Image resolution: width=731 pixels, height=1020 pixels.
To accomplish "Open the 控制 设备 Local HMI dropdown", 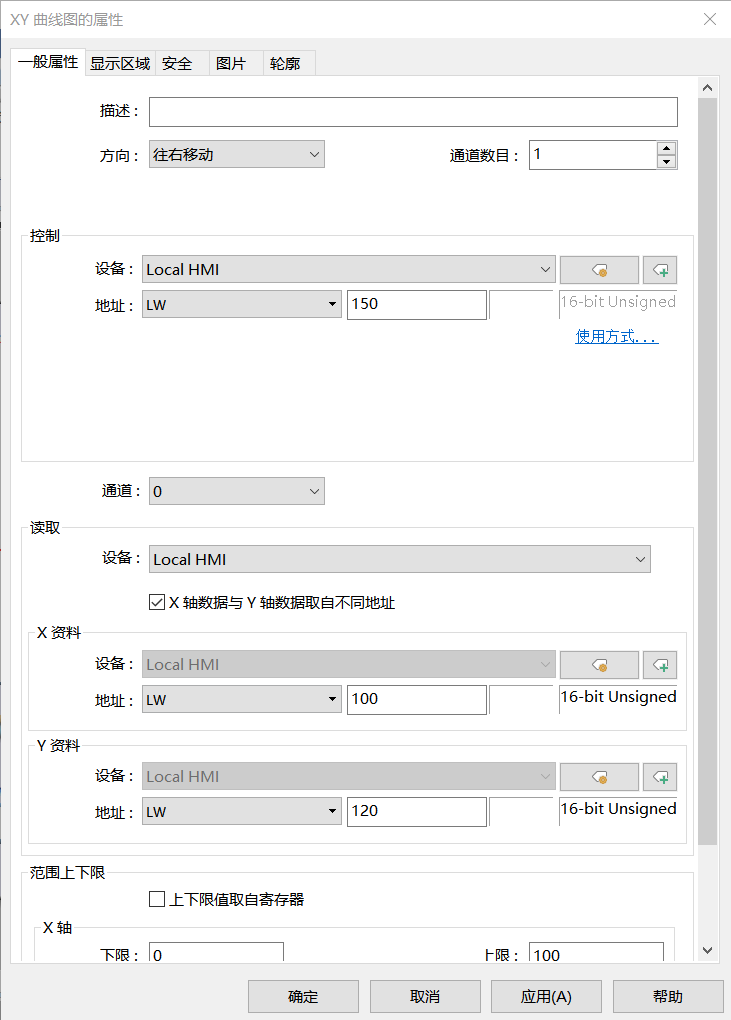I will [x=349, y=269].
